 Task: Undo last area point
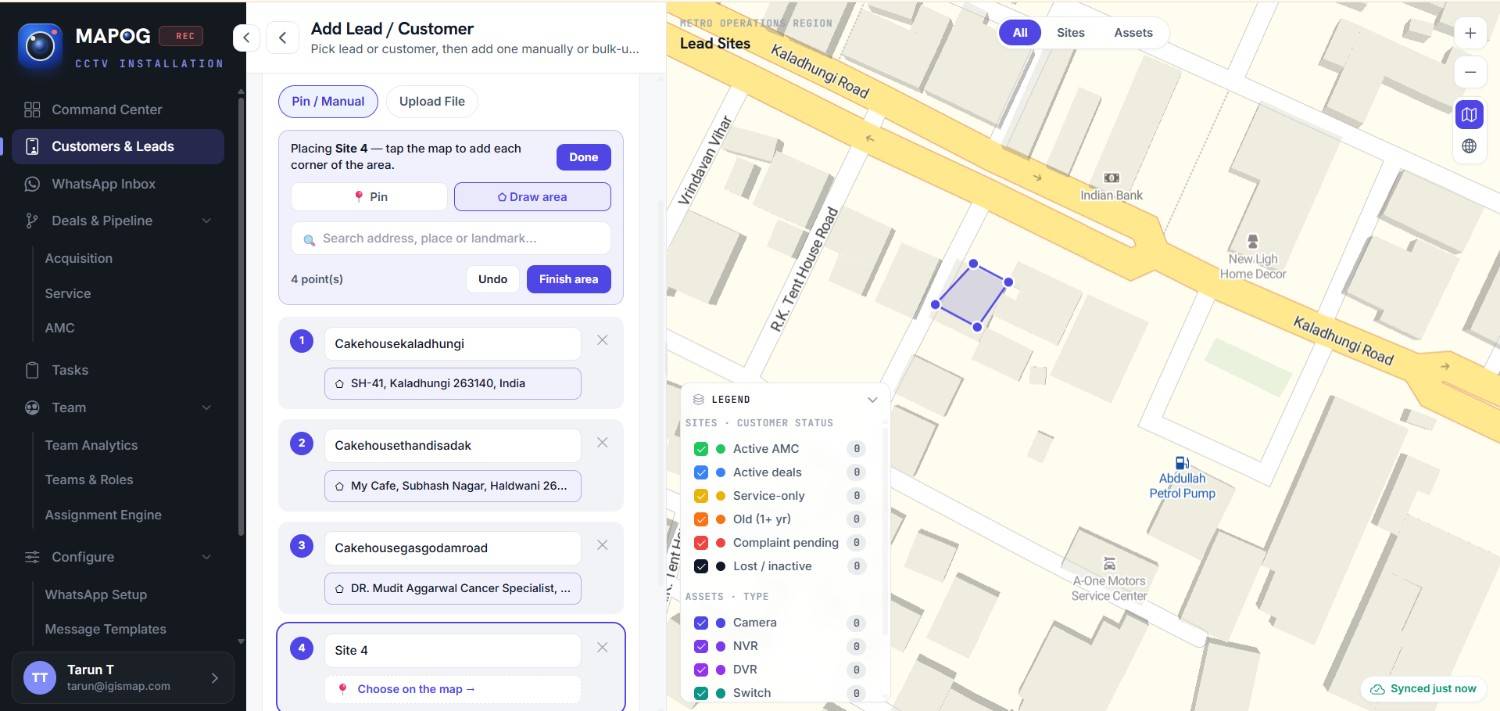493,279
